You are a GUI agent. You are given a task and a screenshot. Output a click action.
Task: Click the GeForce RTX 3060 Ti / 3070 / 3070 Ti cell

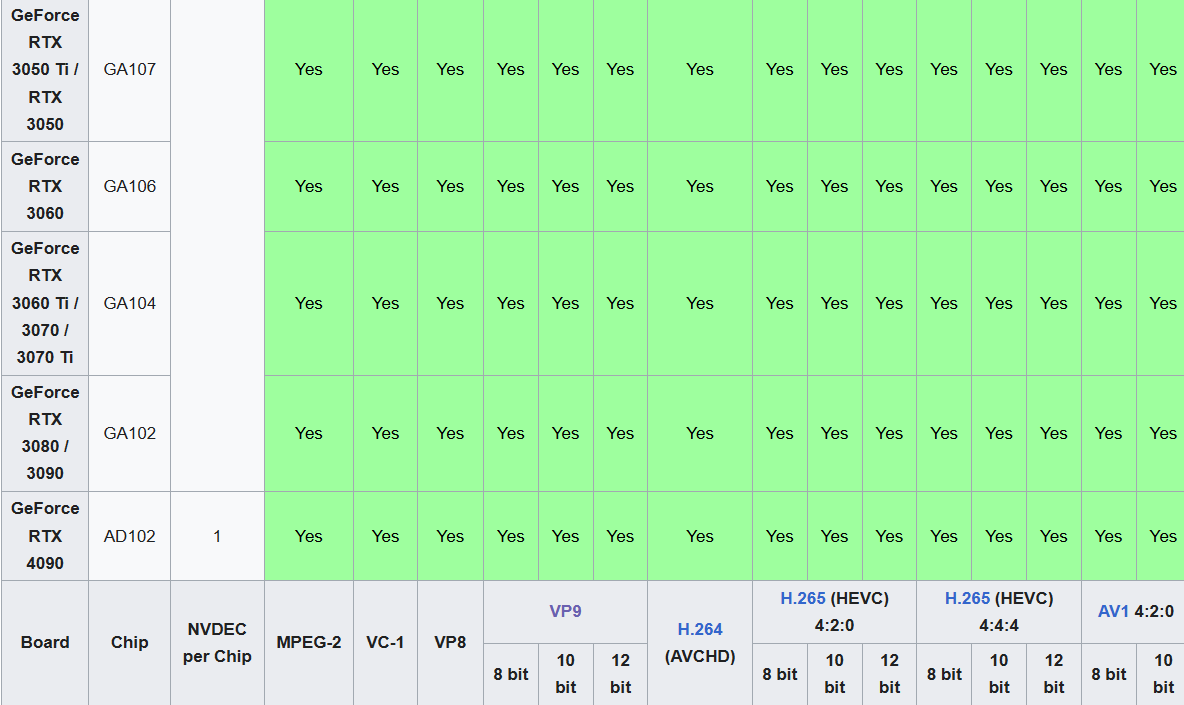pyautogui.click(x=45, y=303)
